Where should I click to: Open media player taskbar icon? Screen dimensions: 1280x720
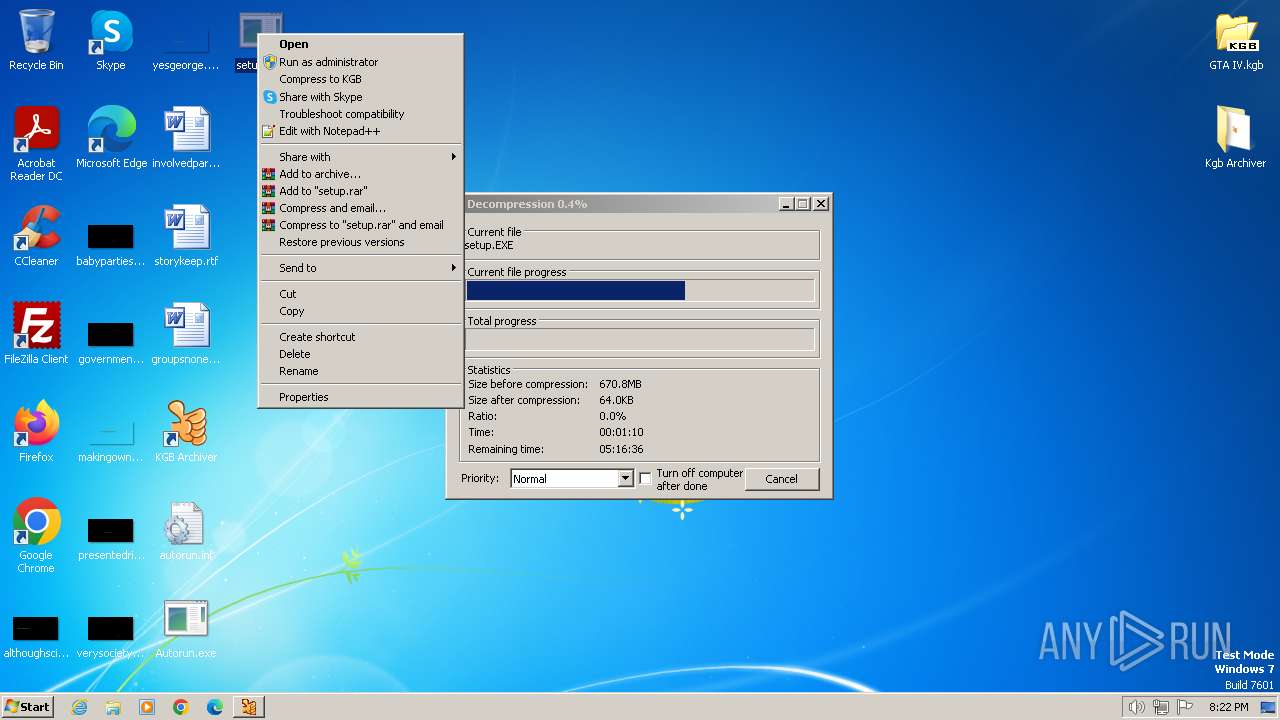(x=147, y=707)
